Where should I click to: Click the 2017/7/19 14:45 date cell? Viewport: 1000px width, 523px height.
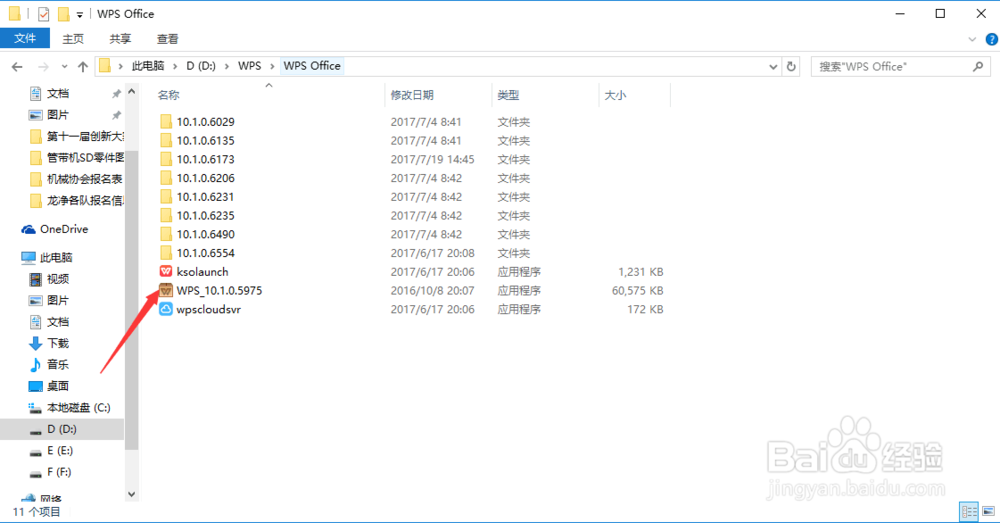432,159
